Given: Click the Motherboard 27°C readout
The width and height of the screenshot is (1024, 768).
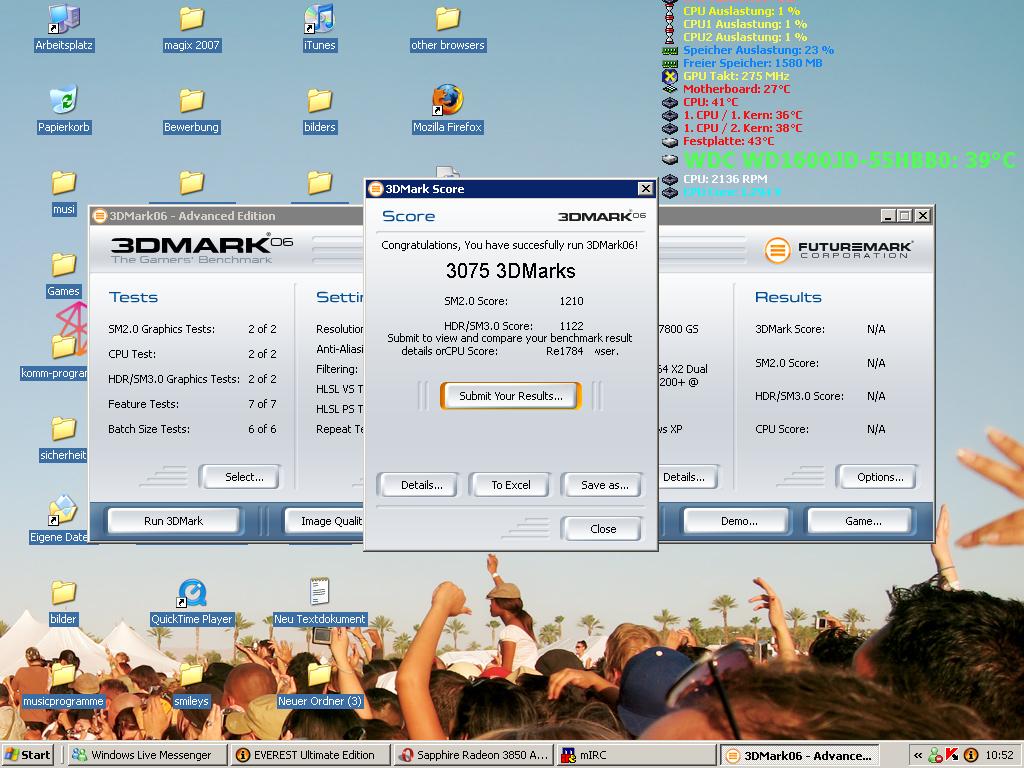Looking at the screenshot, I should point(736,89).
